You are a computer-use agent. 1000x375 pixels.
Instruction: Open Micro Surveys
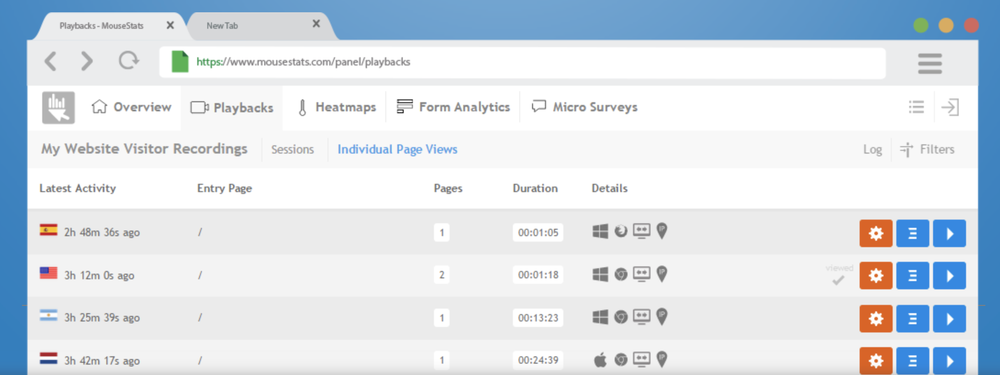point(585,107)
